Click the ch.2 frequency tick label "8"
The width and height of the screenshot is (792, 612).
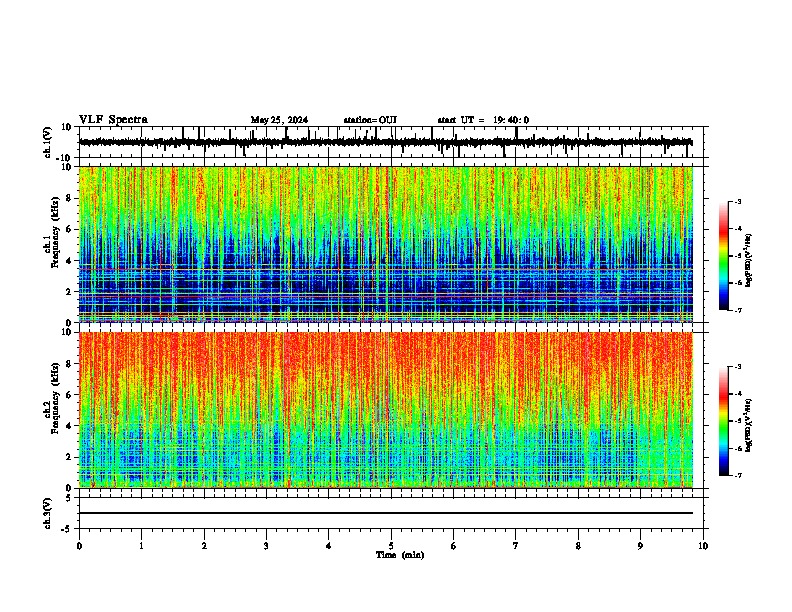coord(69,364)
